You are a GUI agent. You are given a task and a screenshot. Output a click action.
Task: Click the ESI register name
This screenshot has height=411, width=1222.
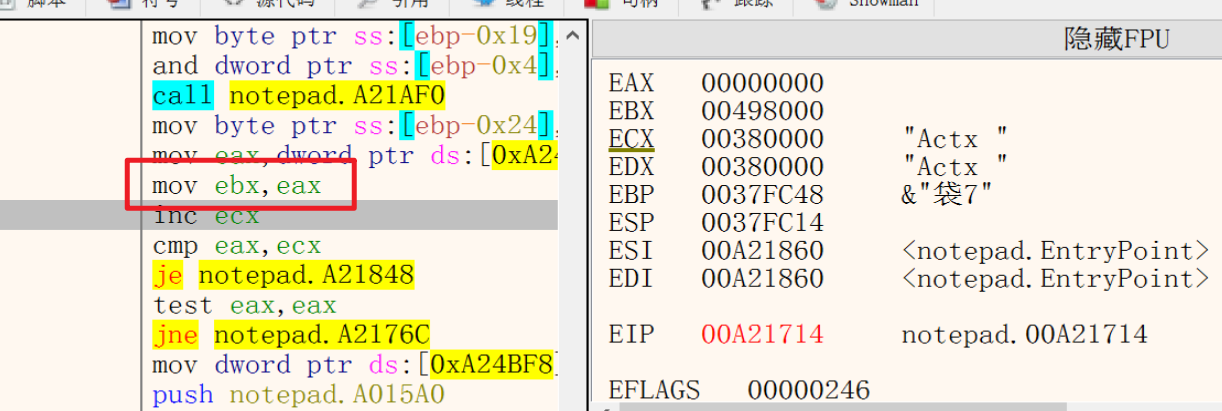[631, 250]
